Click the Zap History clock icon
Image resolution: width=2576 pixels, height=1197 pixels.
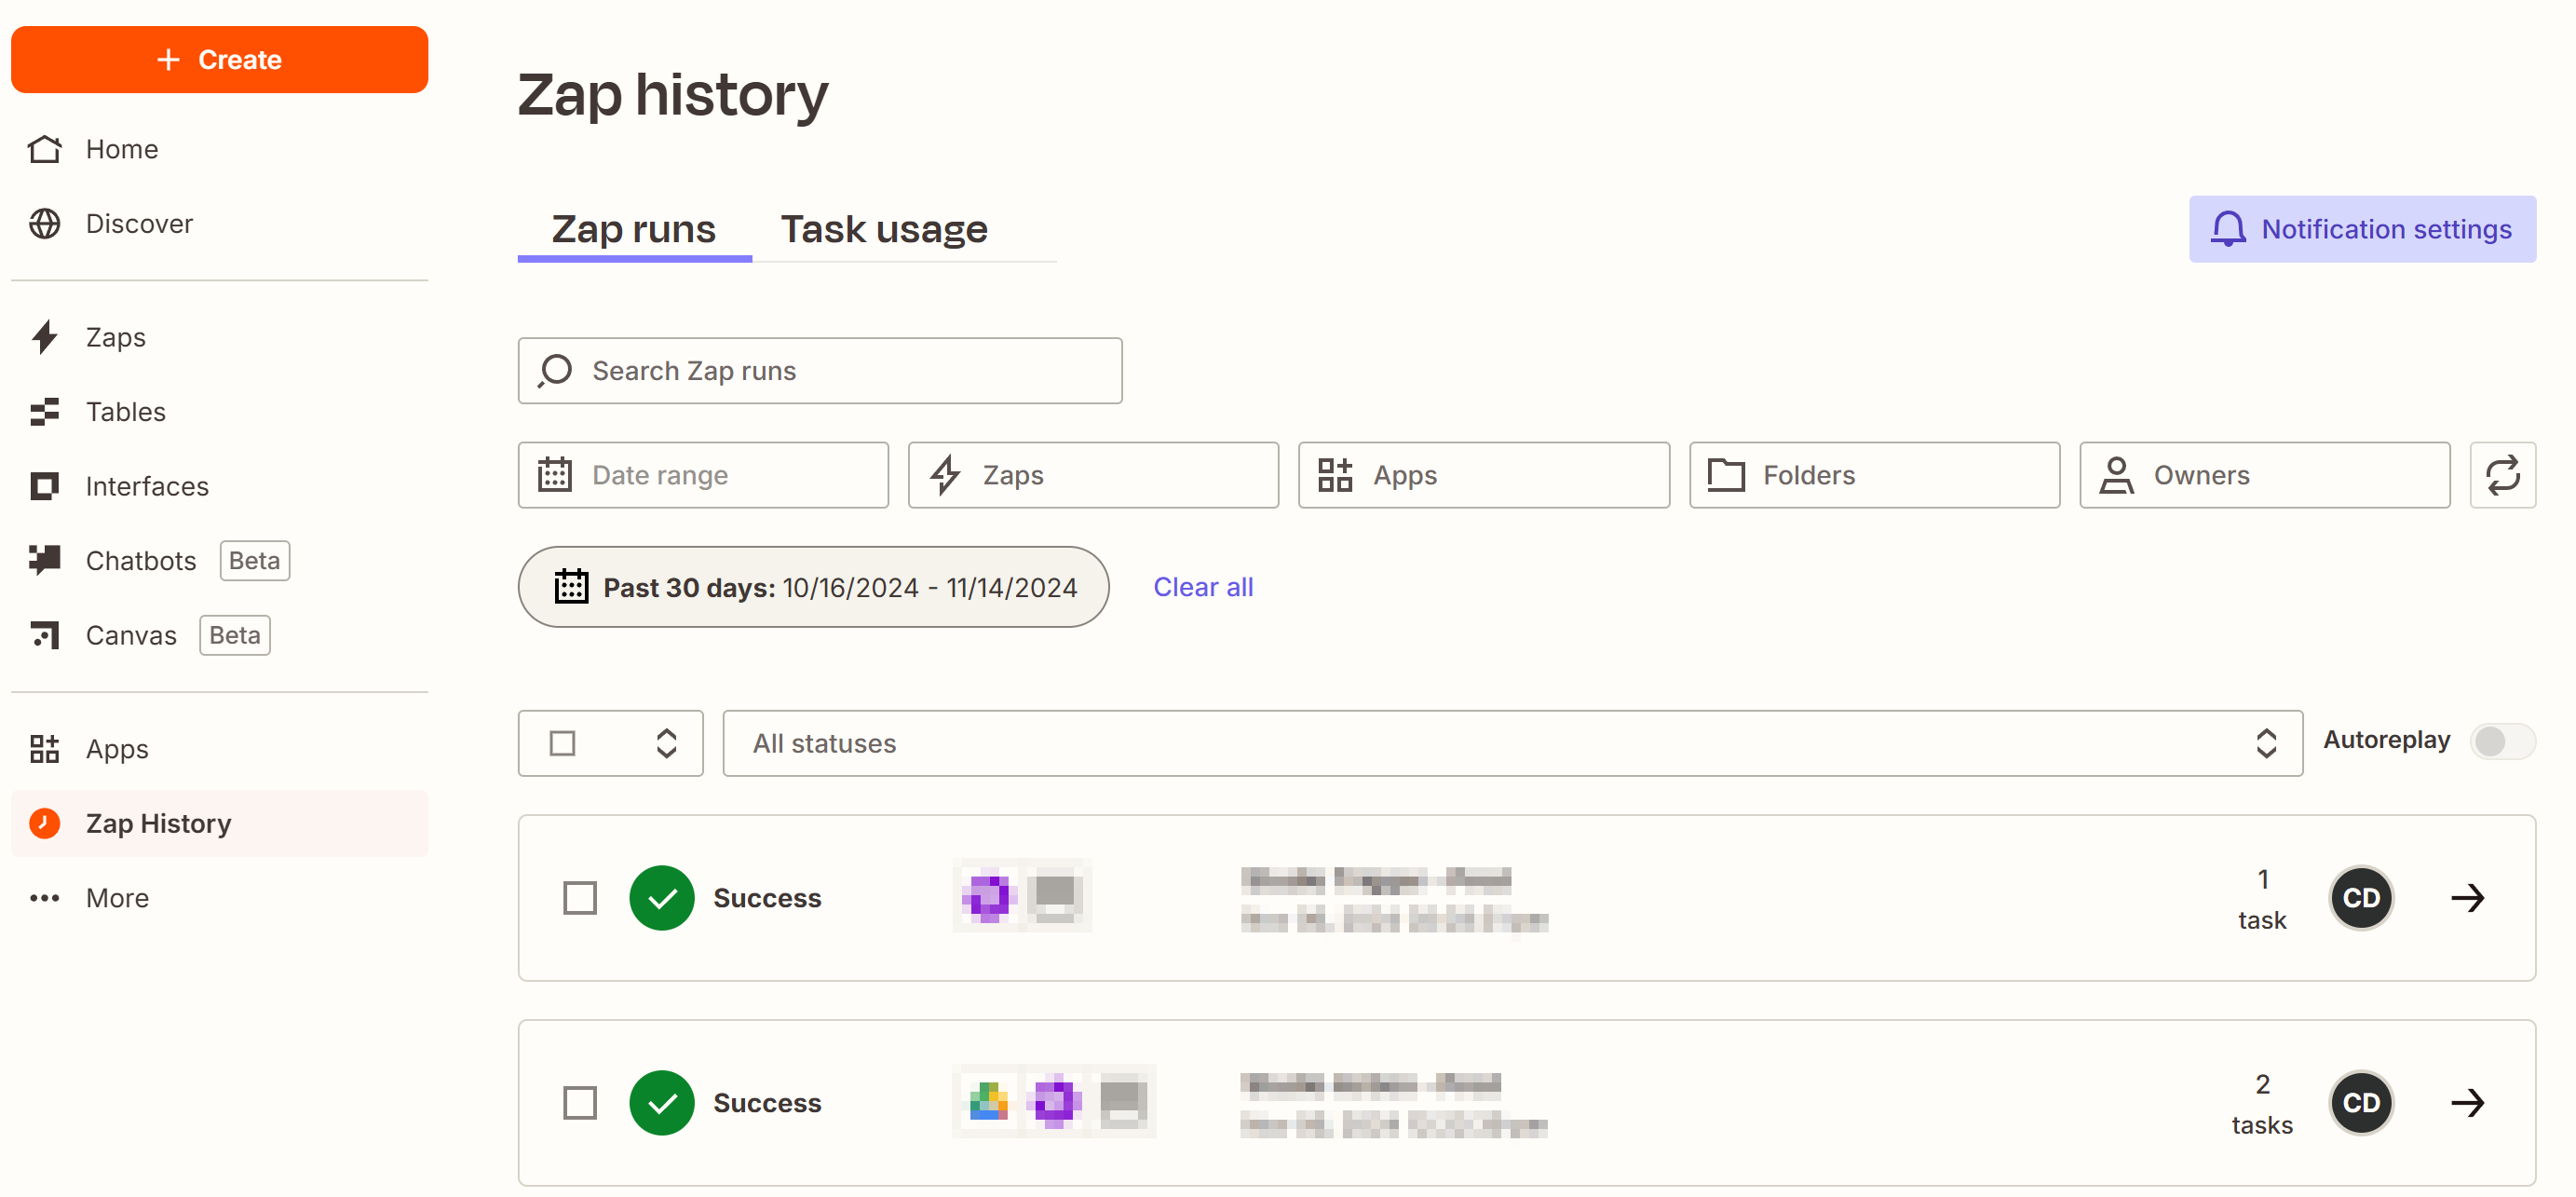pos(44,823)
